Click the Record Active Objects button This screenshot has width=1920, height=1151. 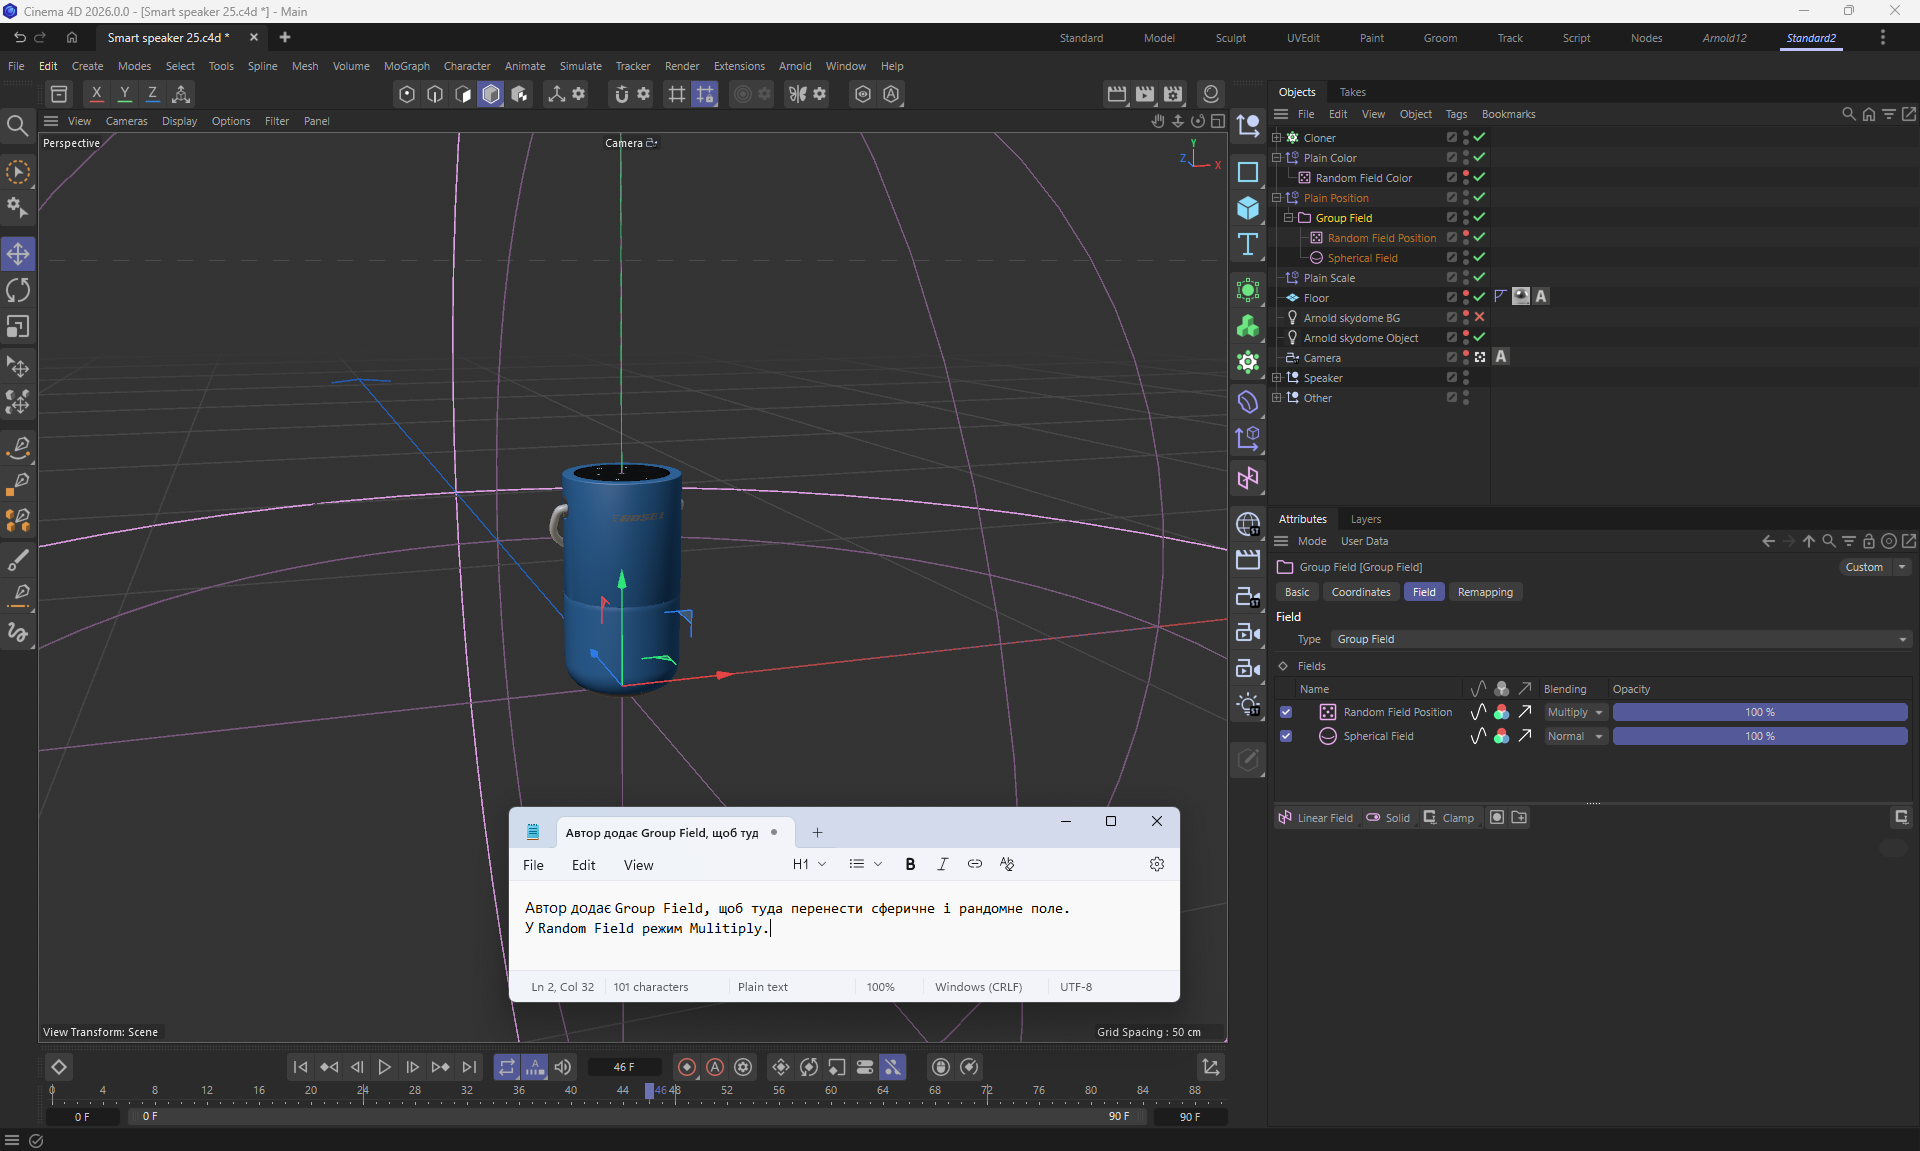(686, 1067)
